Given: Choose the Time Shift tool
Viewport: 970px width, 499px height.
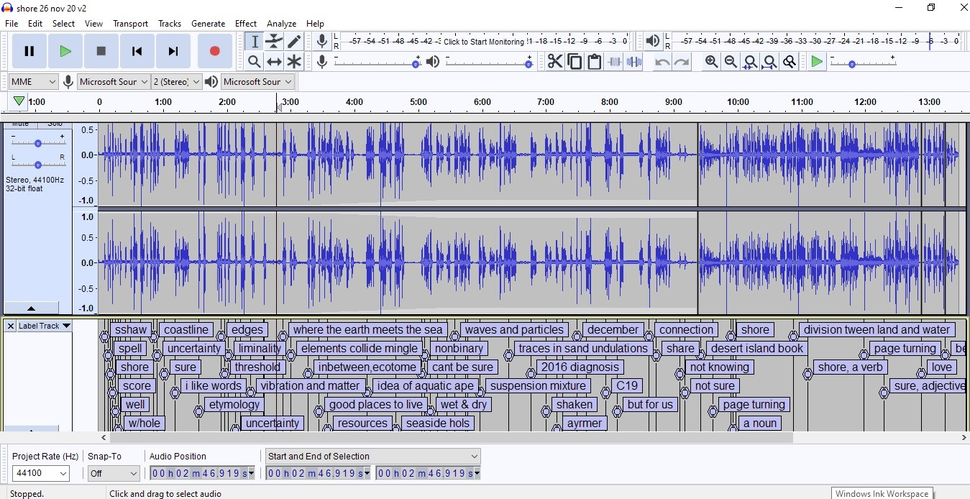Looking at the screenshot, I should coord(274,62).
